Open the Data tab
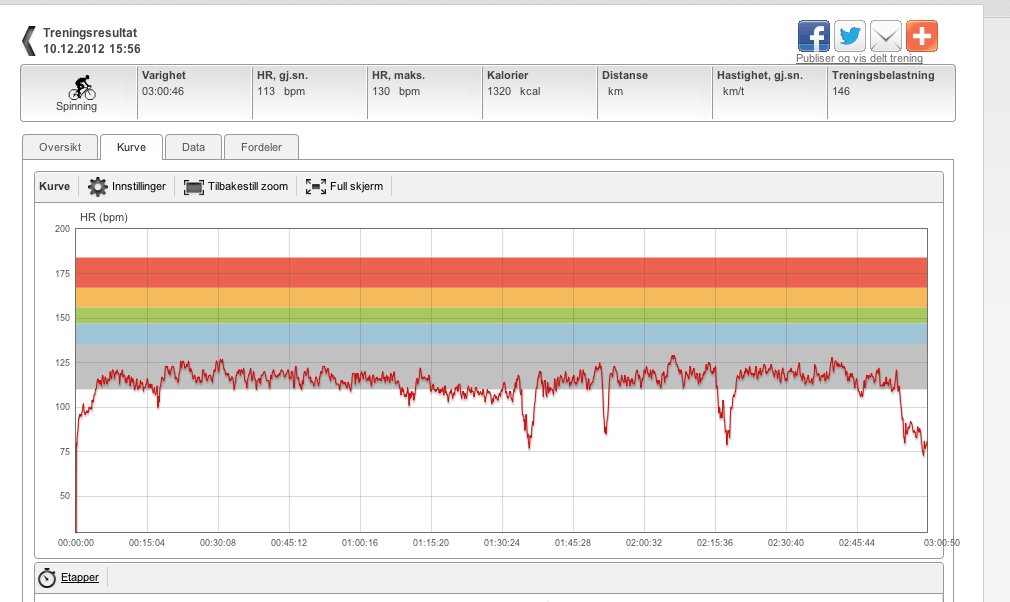1010x602 pixels. (x=193, y=147)
